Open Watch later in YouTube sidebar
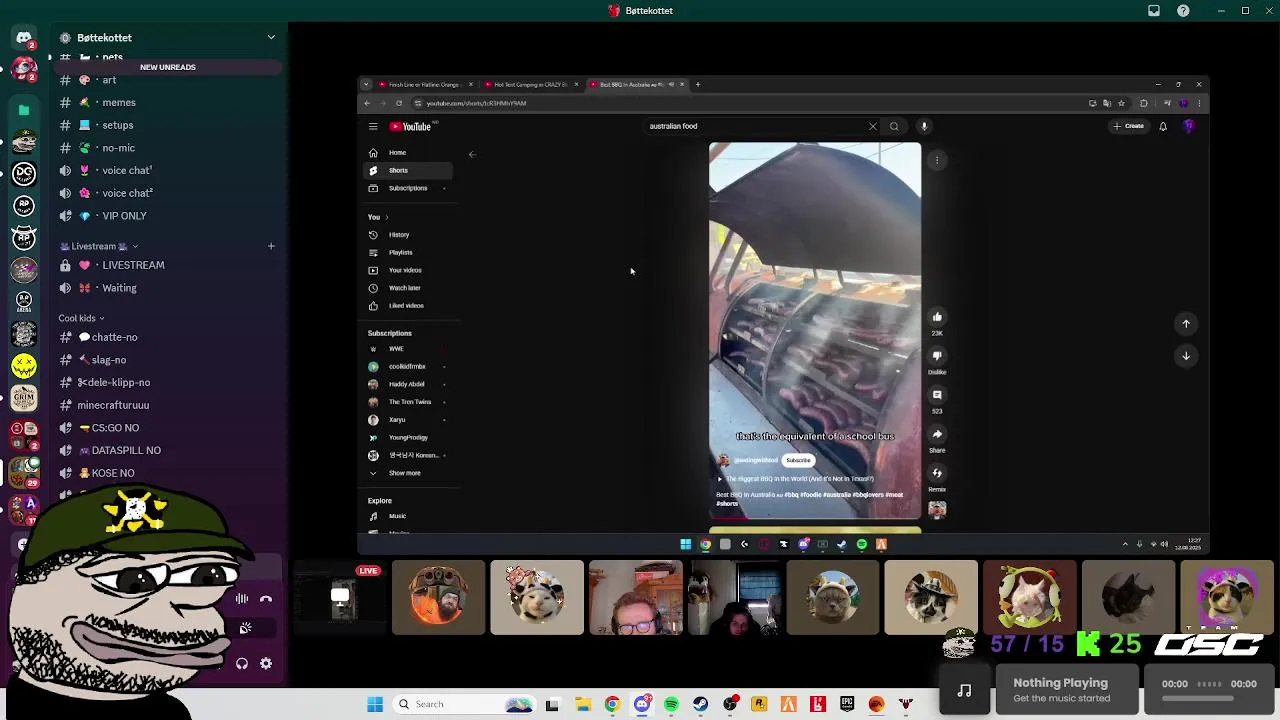Viewport: 1280px width, 720px height. click(x=408, y=288)
